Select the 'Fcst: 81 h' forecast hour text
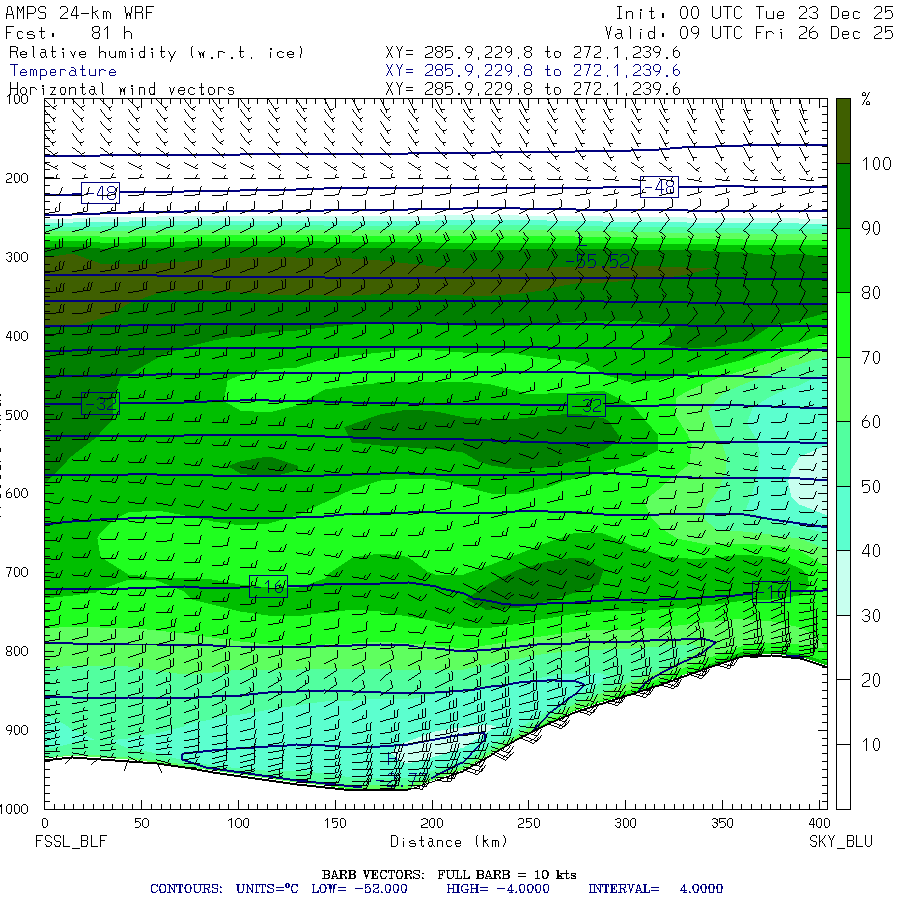Screen dimensions: 900x900 [69, 33]
